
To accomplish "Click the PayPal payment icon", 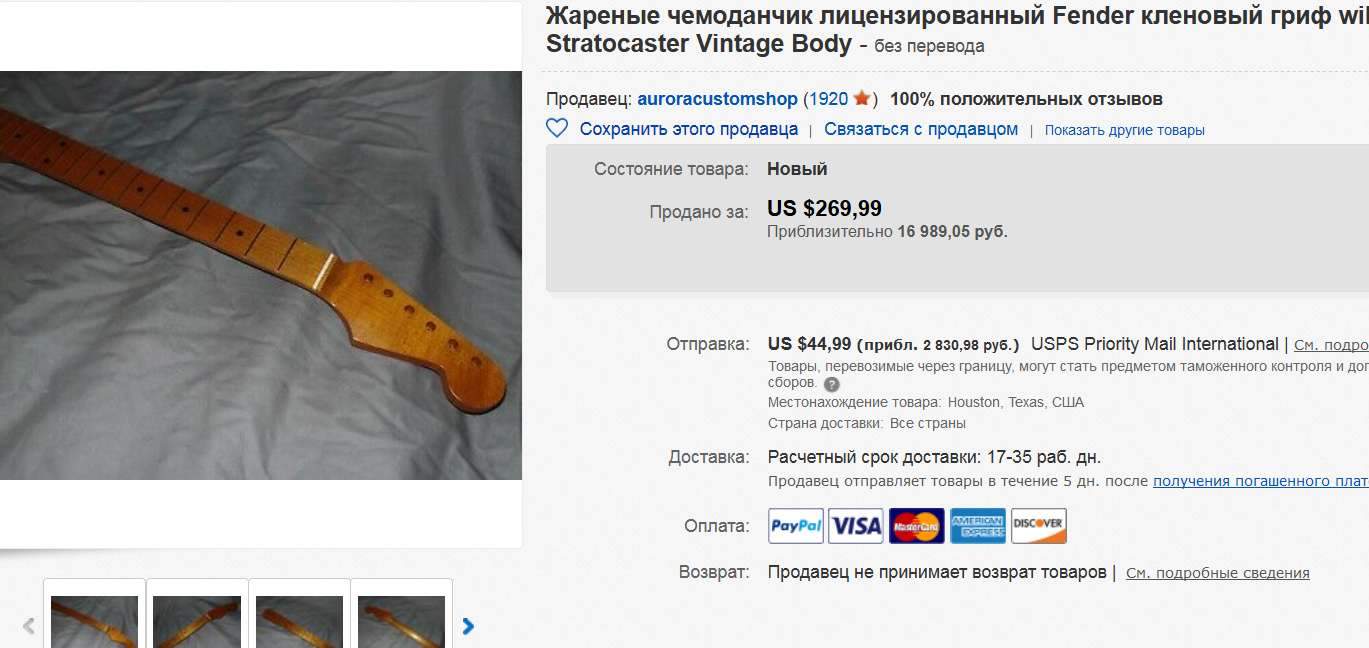I will coord(796,526).
